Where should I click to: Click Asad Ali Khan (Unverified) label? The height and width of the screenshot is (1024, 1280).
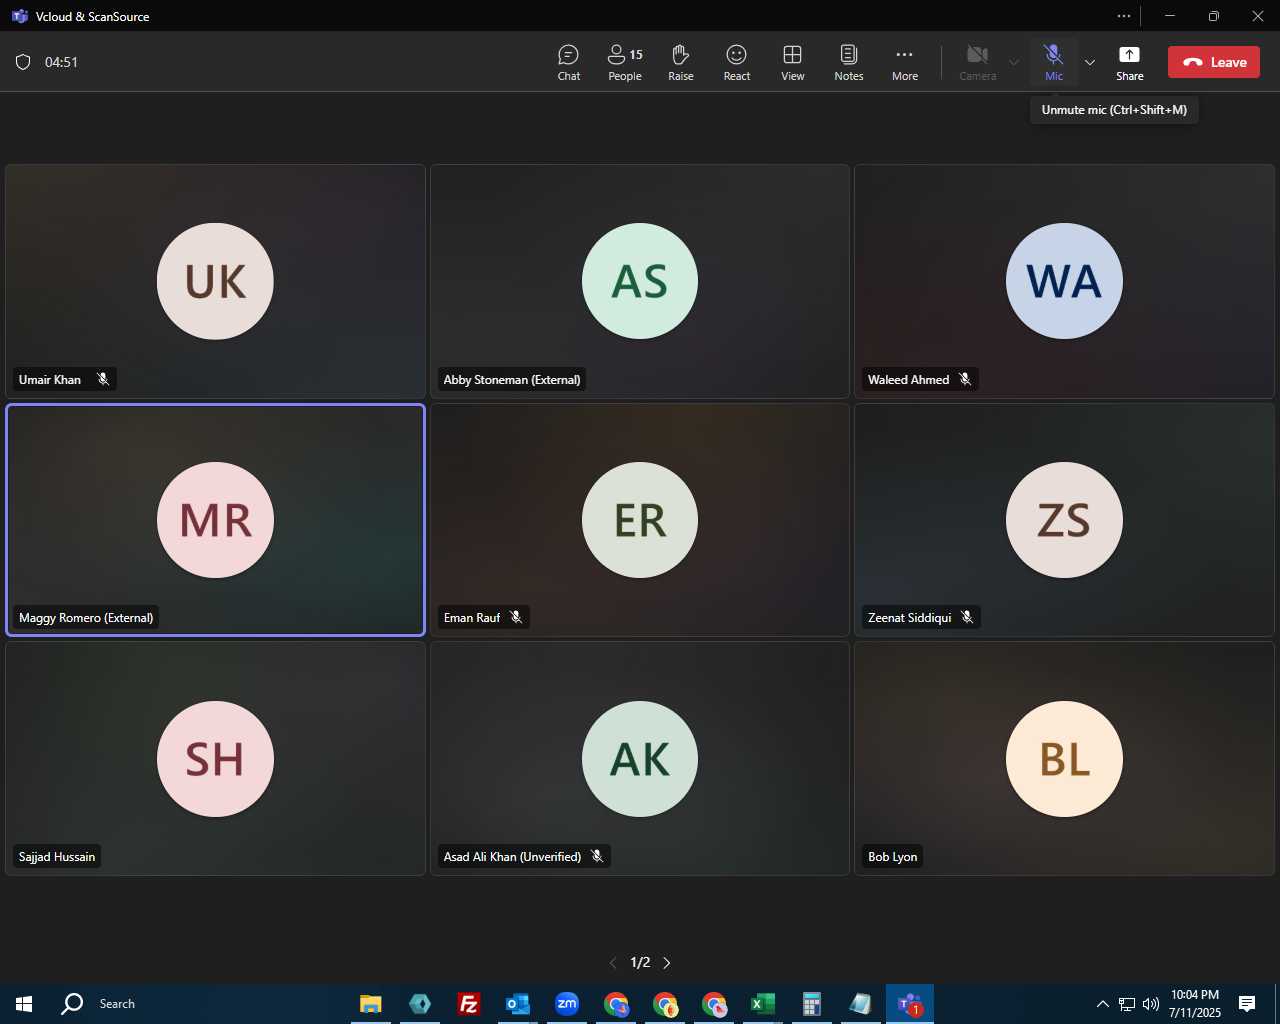512,857
